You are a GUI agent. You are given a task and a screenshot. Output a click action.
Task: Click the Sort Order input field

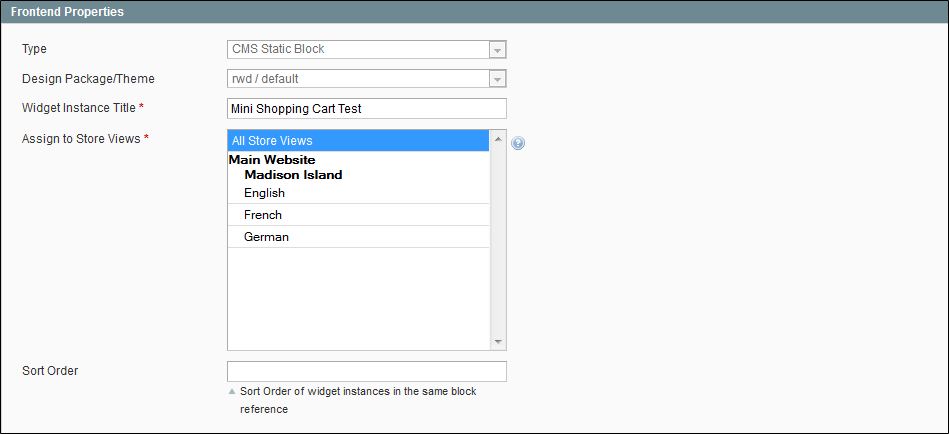367,371
